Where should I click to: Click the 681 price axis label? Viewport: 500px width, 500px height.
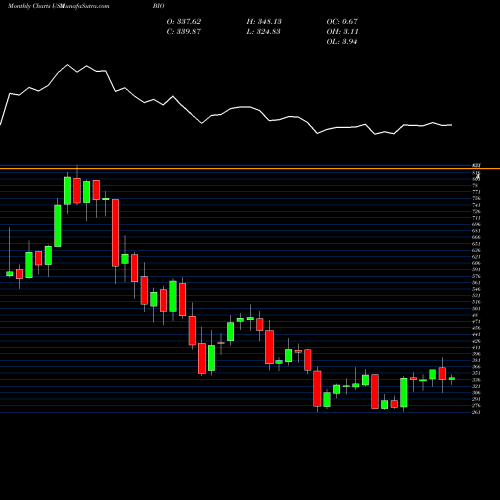476,231
